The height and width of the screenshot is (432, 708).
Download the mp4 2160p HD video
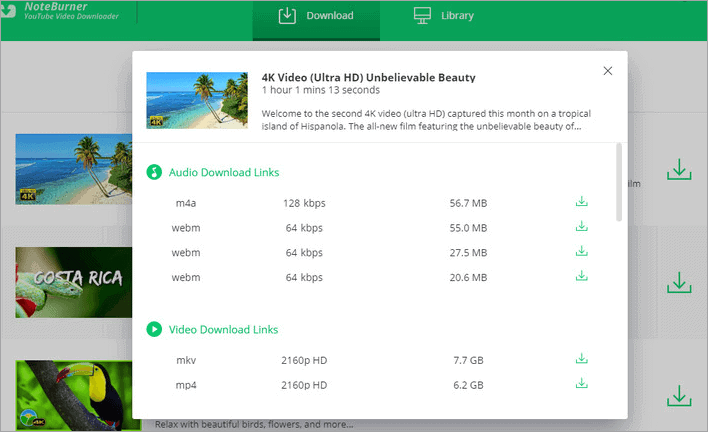(x=582, y=384)
